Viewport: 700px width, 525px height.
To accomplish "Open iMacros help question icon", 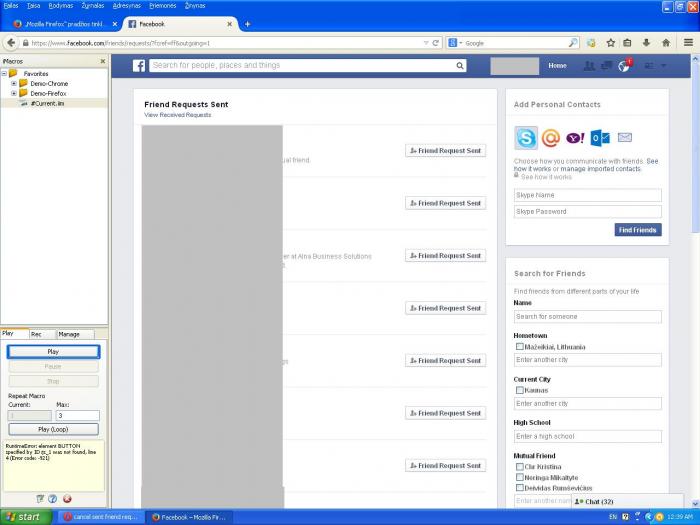I will [x=53, y=499].
